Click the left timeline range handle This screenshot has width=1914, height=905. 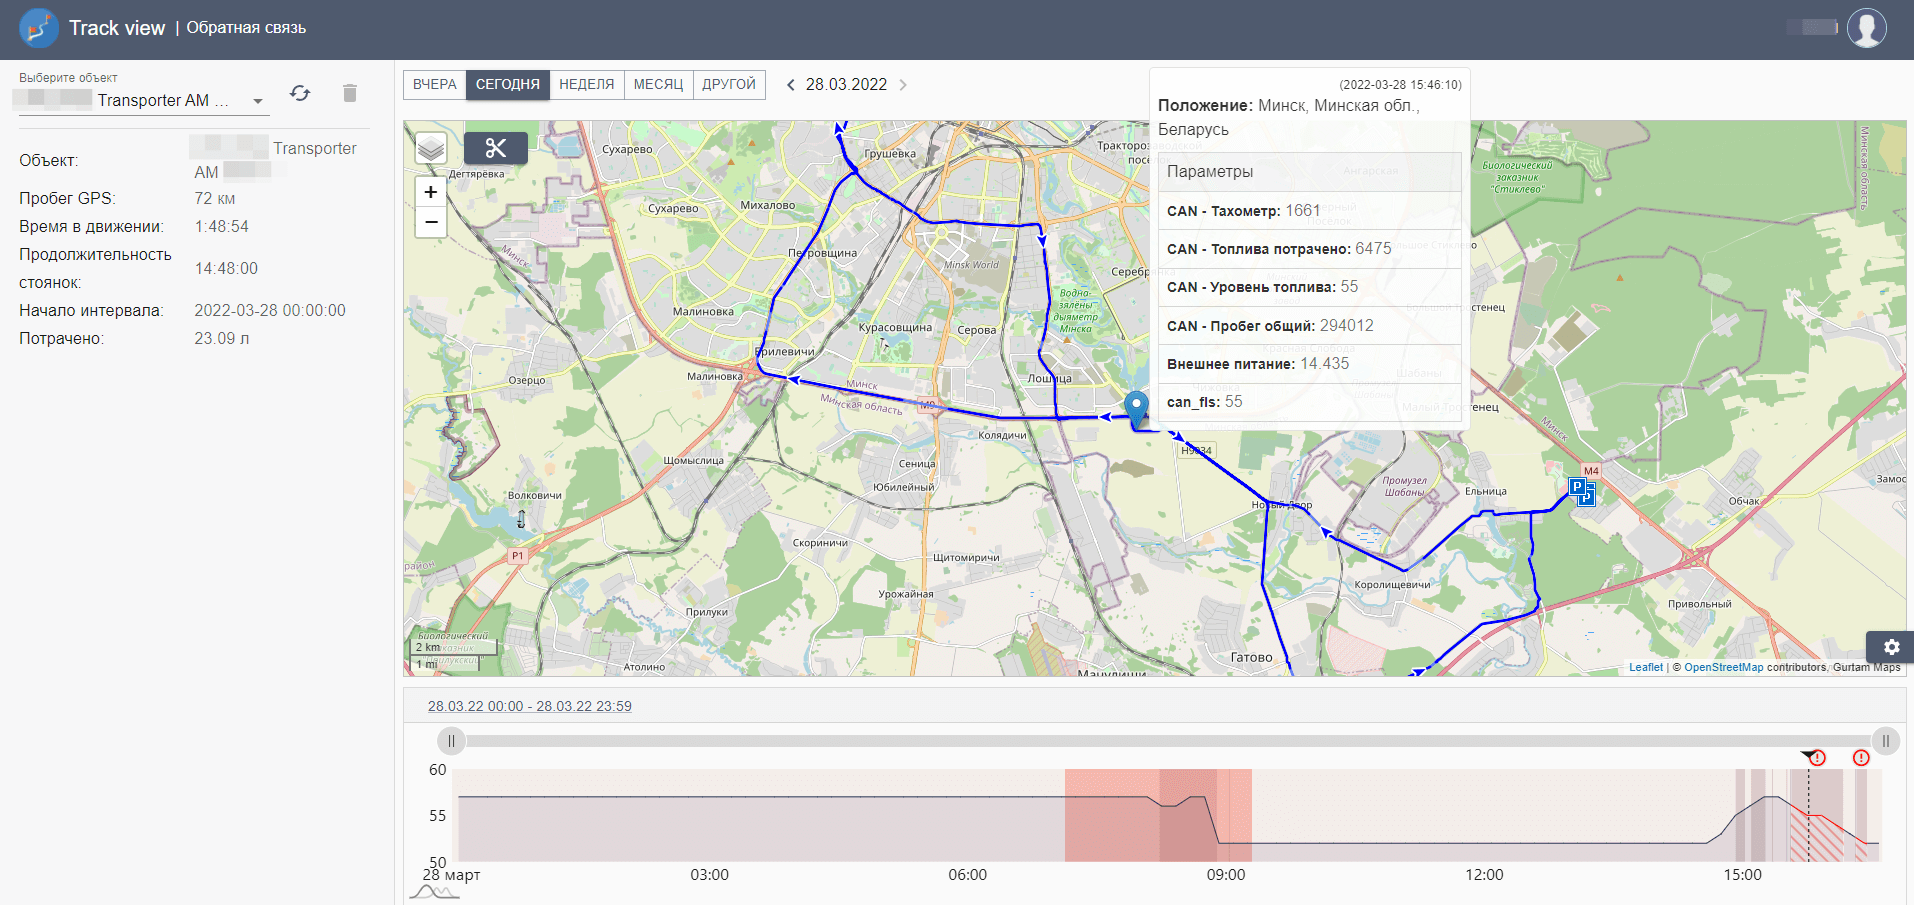coord(451,741)
